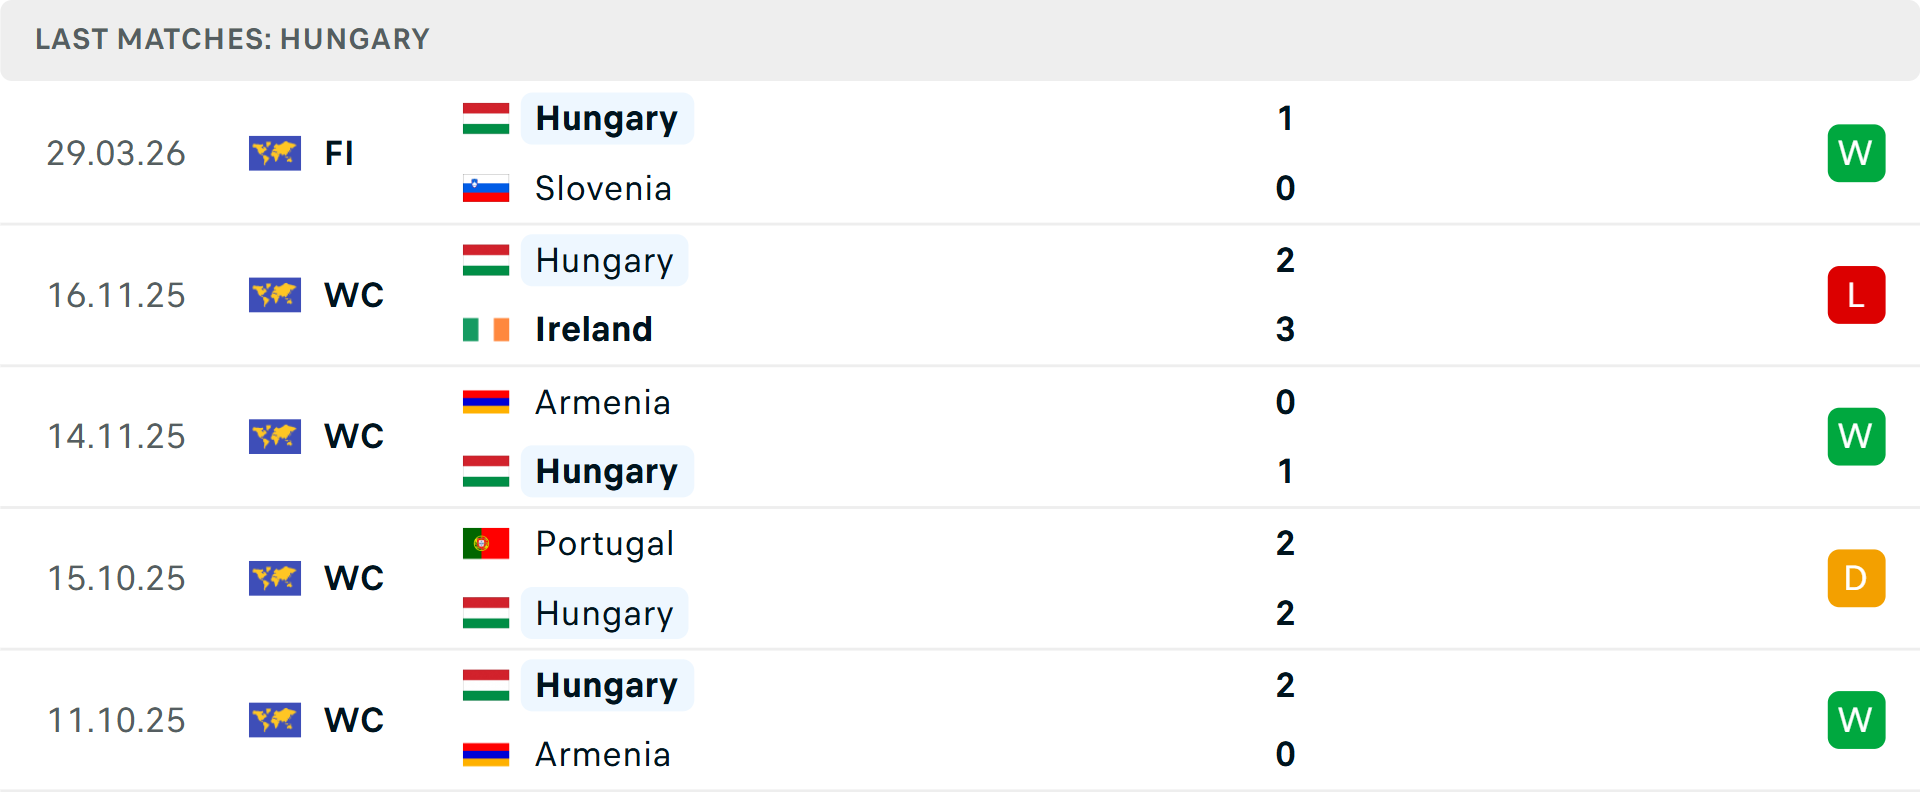Viewport: 1920px width, 792px height.
Task: Click the green W badge for the Slovenia match
Action: (1856, 153)
